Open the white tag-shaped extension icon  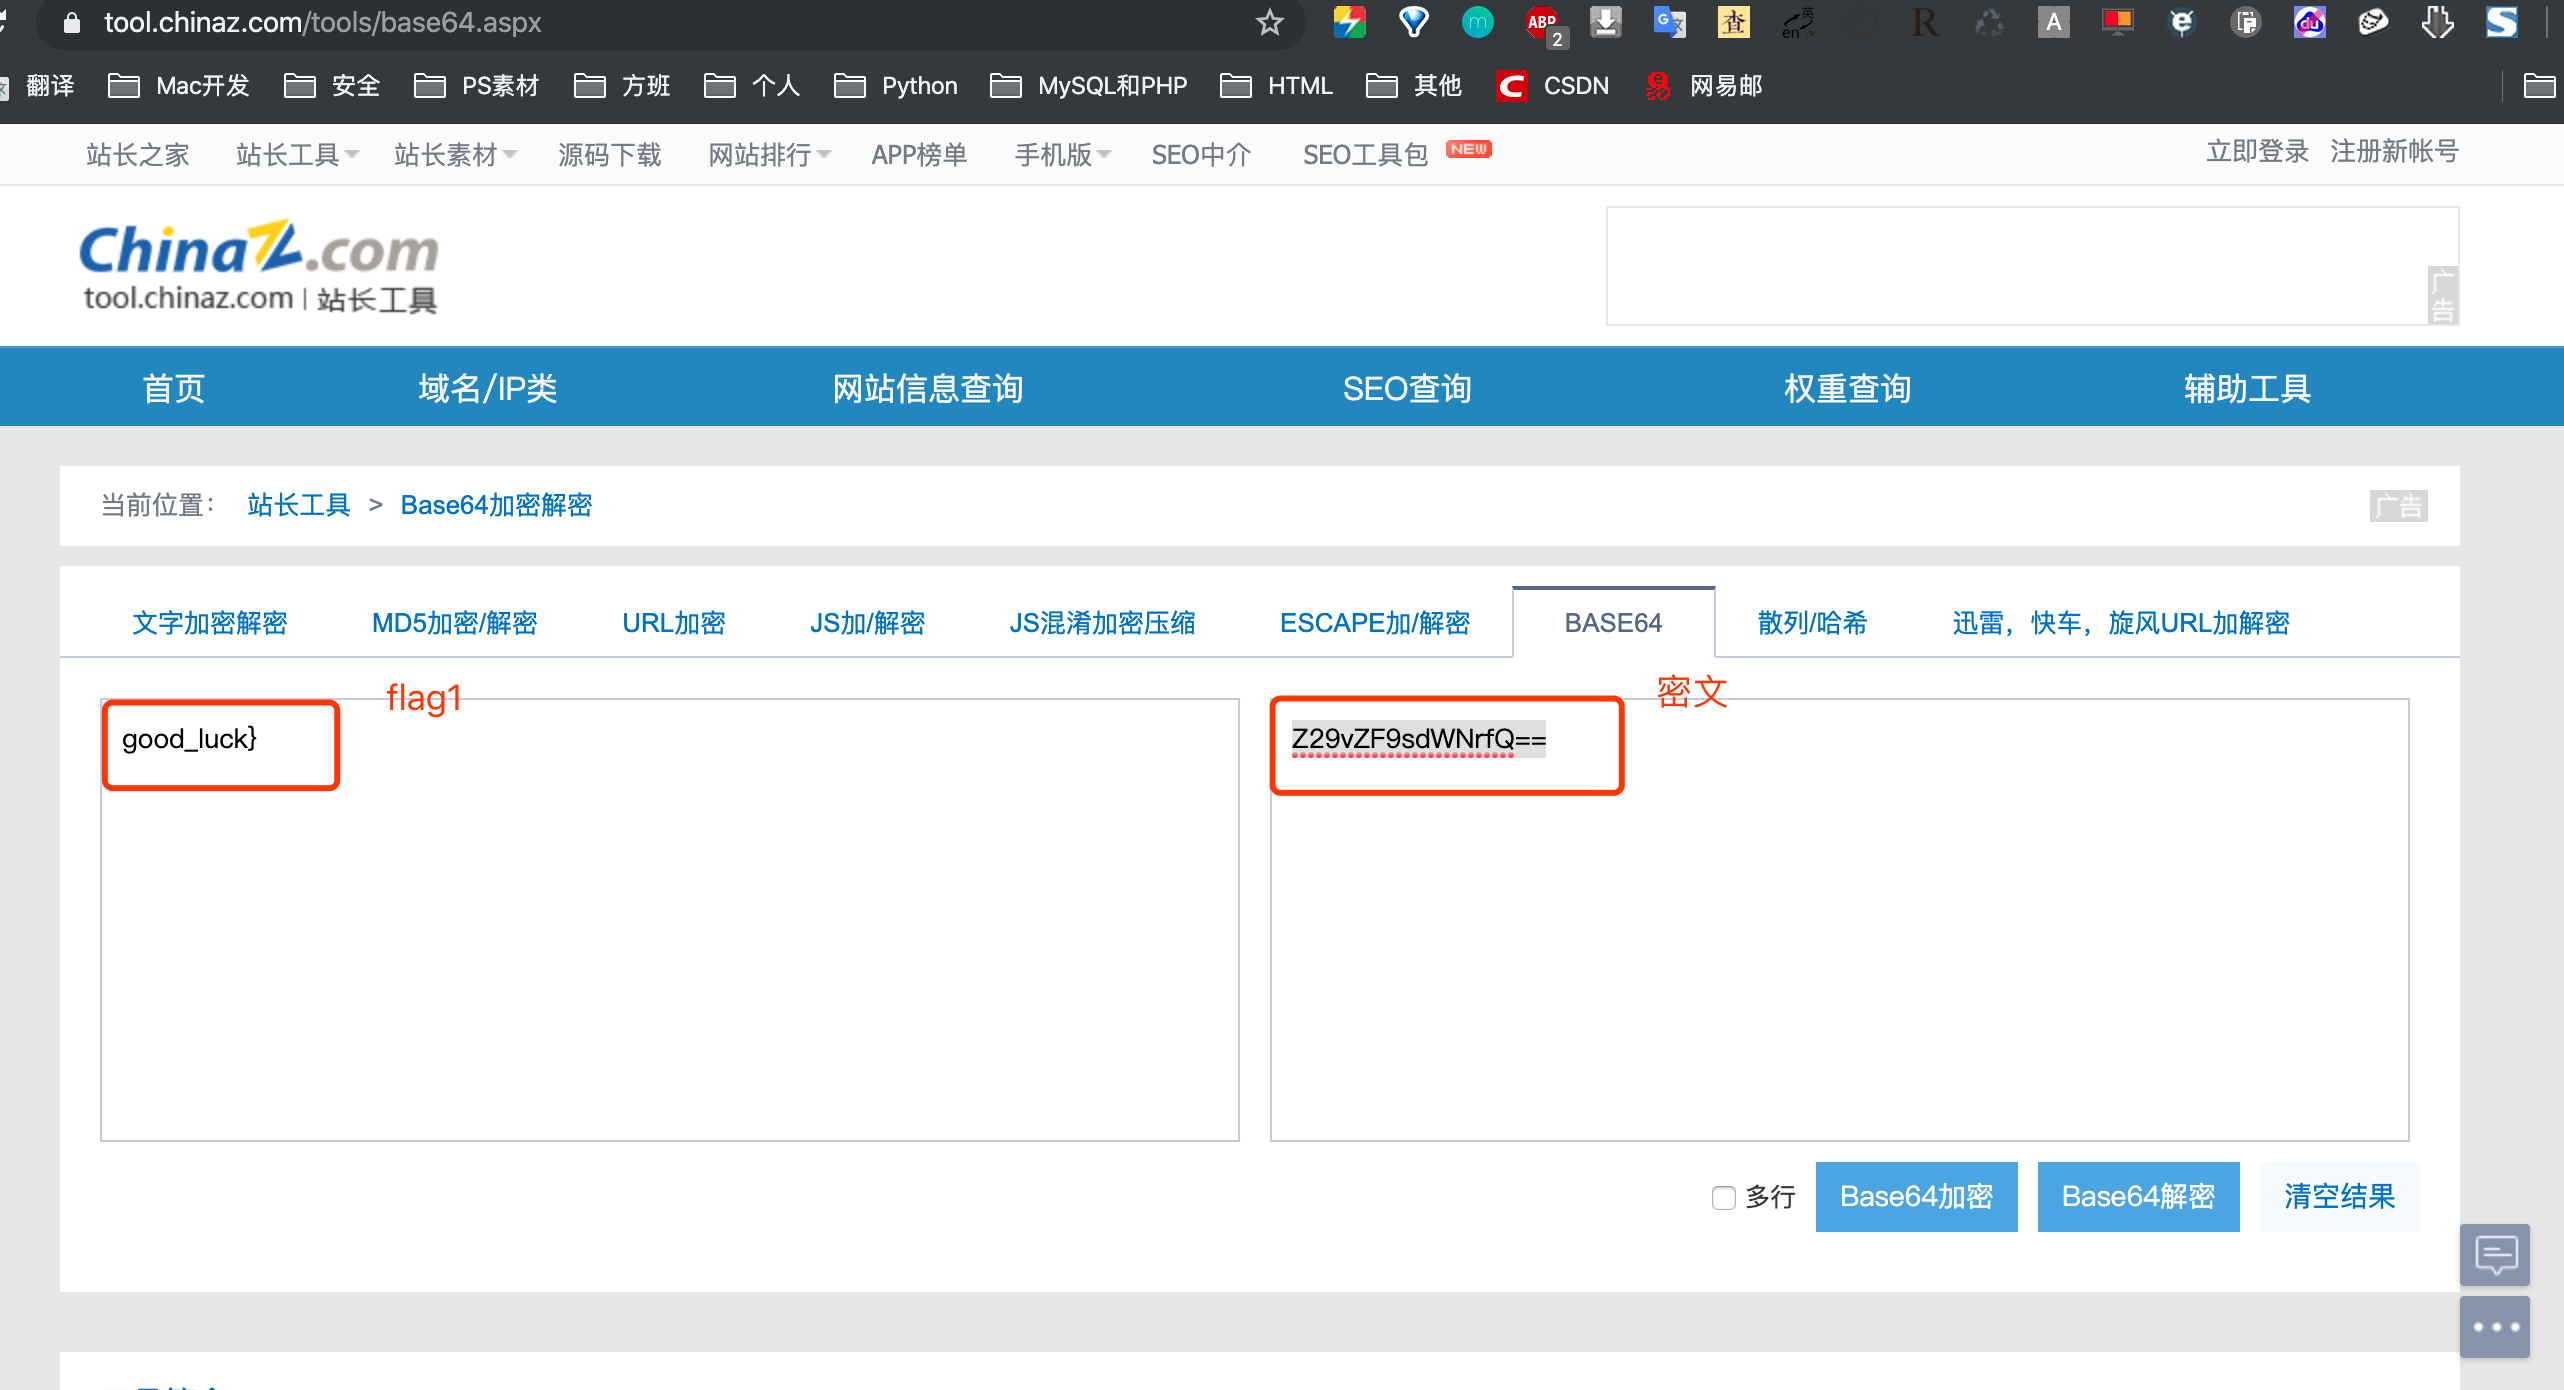click(2373, 22)
